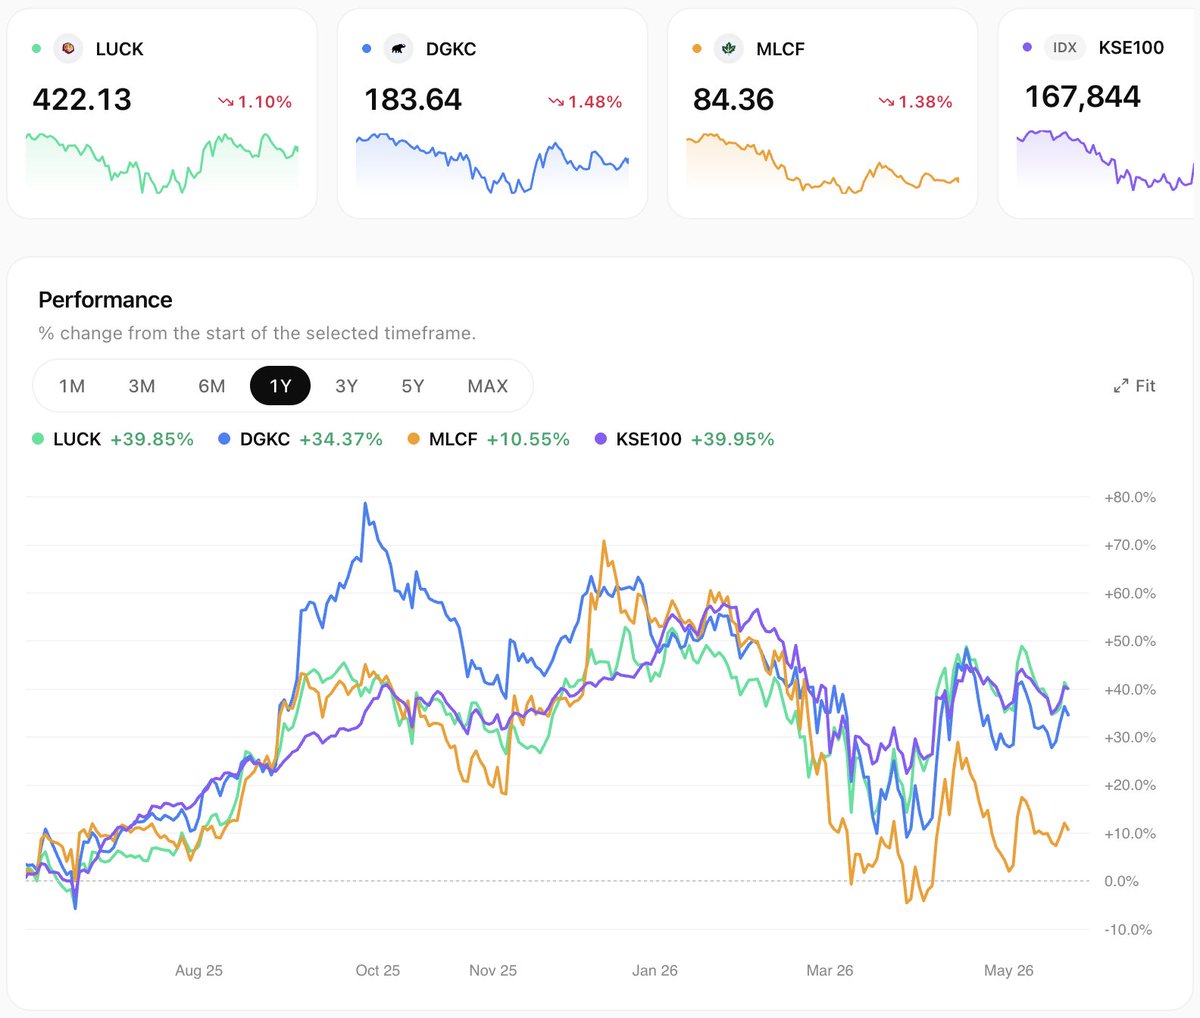Click the Fit chart button
The width and height of the screenshot is (1200, 1018).
click(x=1135, y=386)
